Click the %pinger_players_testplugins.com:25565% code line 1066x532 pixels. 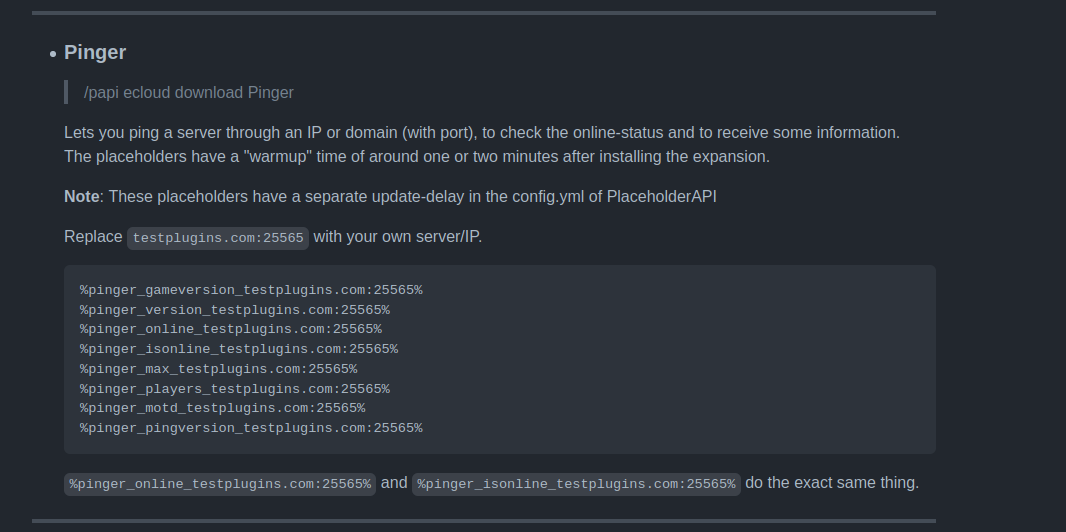(x=235, y=389)
